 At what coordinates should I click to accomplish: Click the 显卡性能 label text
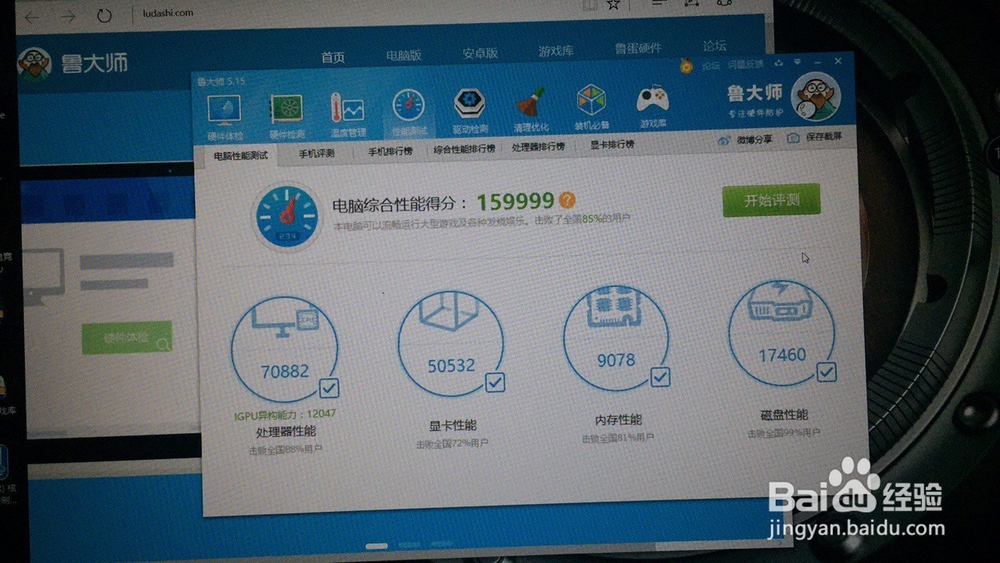452,425
